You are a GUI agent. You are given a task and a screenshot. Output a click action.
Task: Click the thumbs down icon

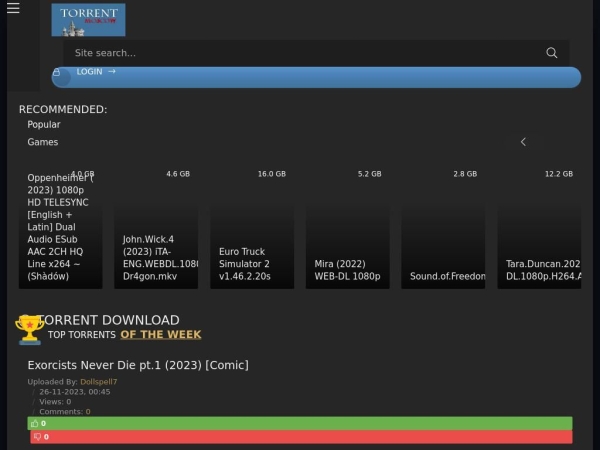coord(38,437)
